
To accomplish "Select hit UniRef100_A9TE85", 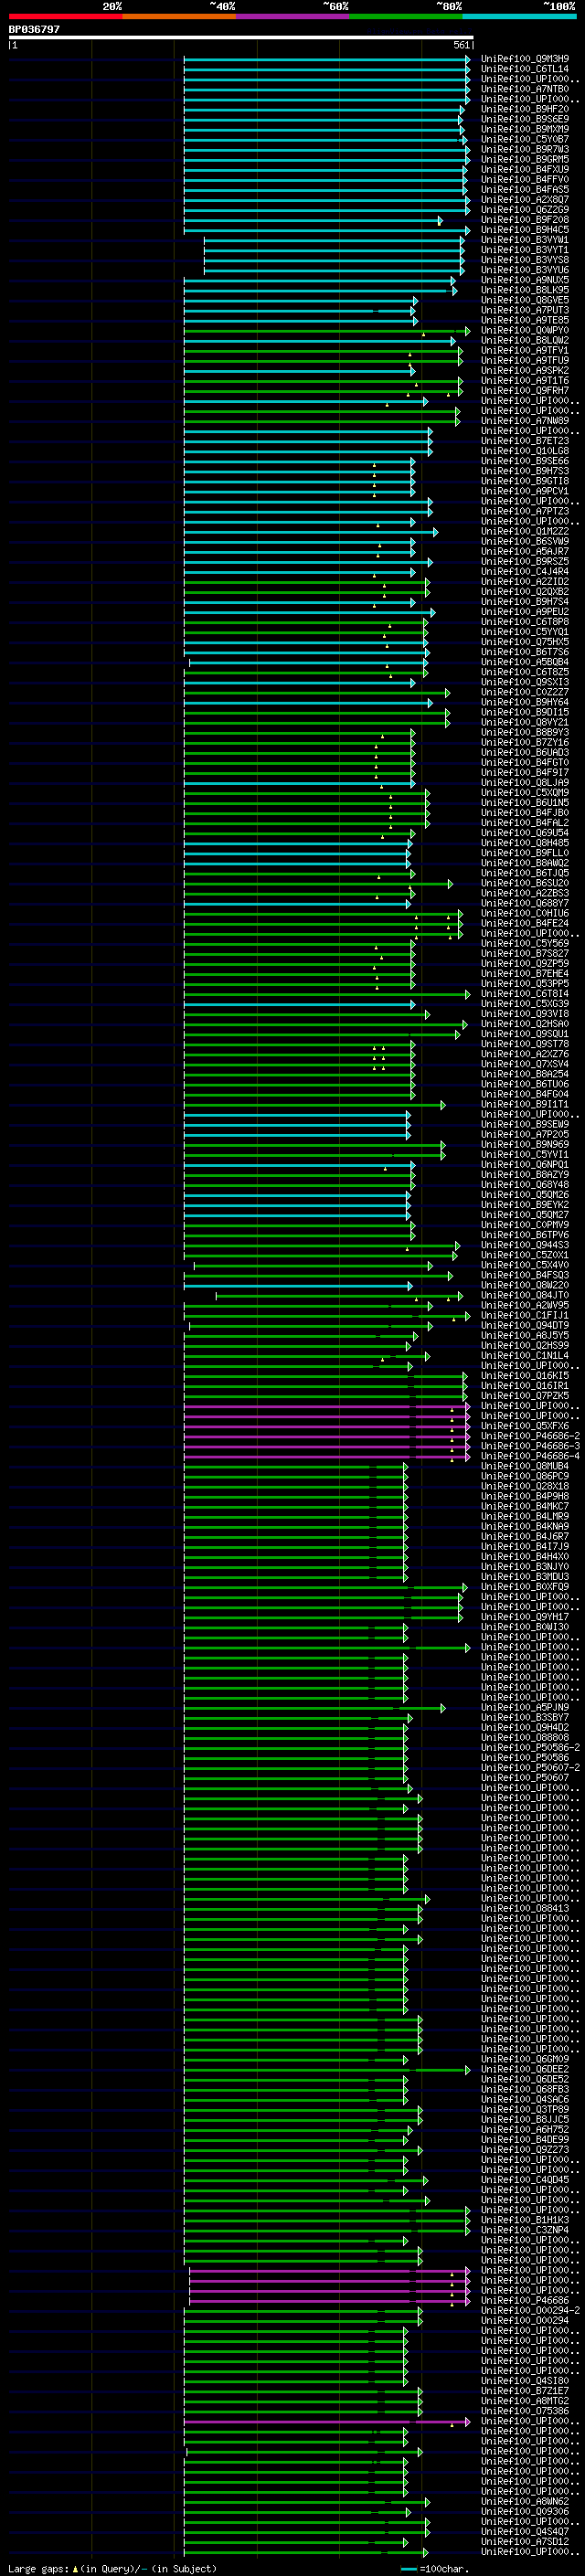I will pyautogui.click(x=525, y=320).
